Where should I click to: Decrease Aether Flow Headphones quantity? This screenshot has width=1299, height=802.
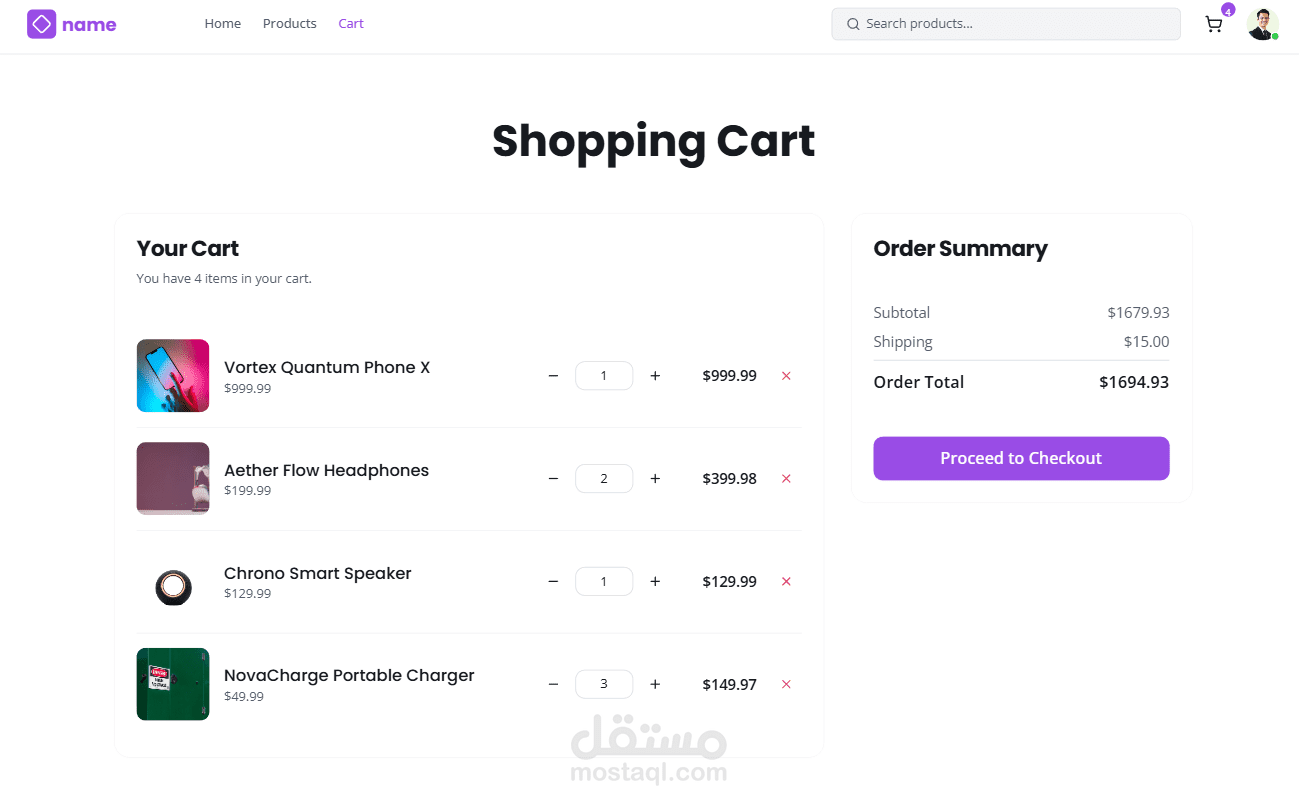click(553, 479)
